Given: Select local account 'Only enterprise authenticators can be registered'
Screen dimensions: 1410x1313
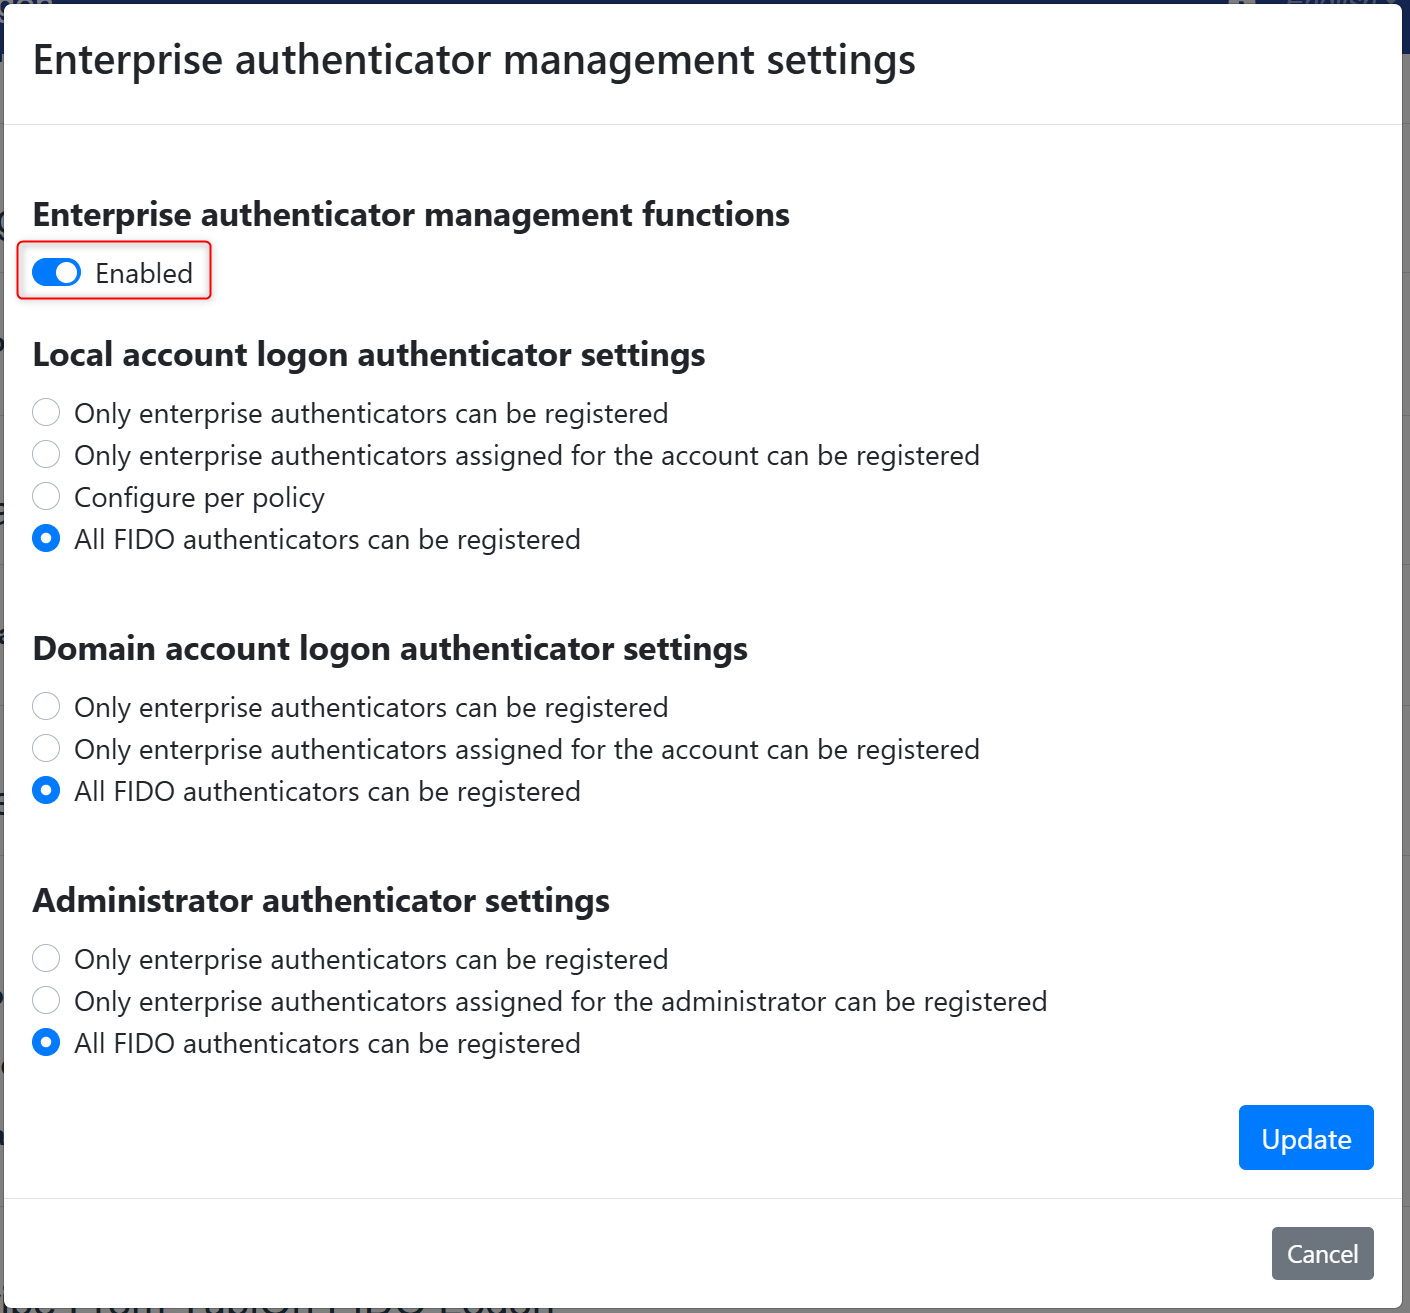Looking at the screenshot, I should 46,412.
